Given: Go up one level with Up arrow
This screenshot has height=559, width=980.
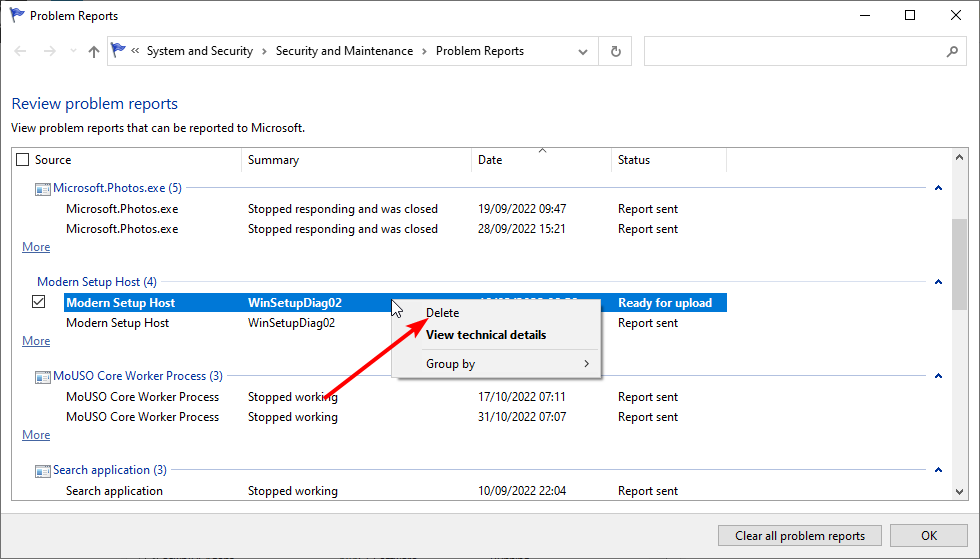Looking at the screenshot, I should 94,51.
